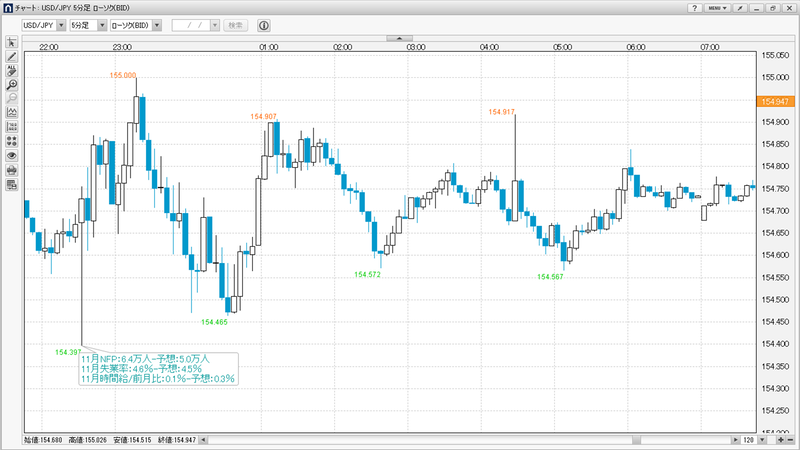Toggle the eye visibility icon in left toolbar
The width and height of the screenshot is (800, 450).
(x=11, y=156)
